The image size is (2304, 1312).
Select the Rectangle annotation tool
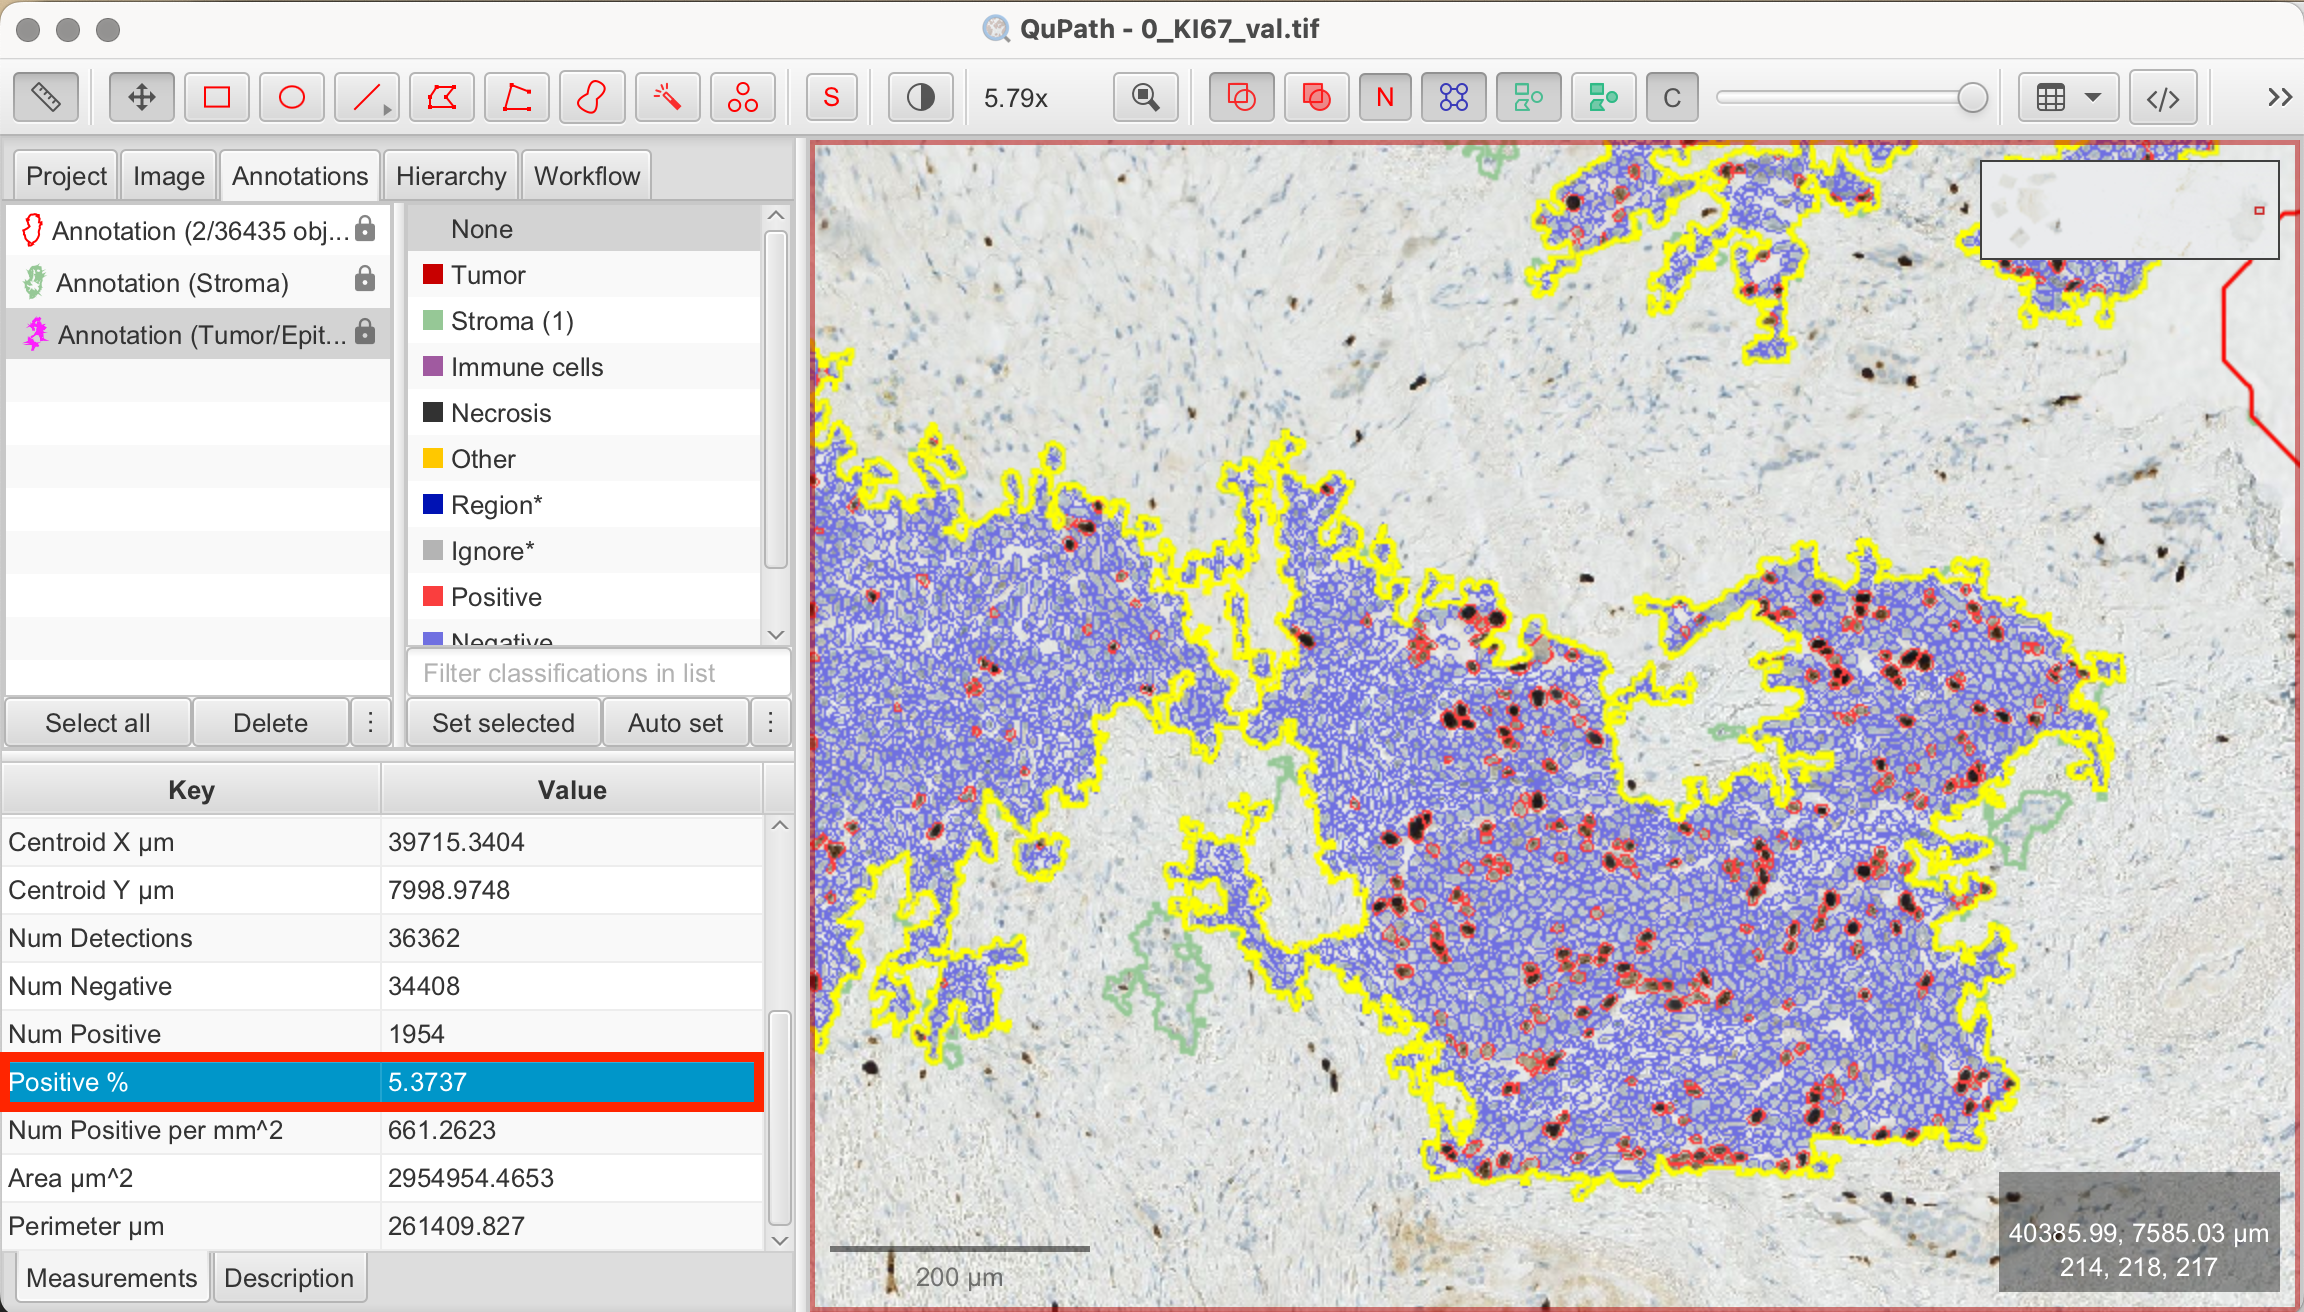216,97
